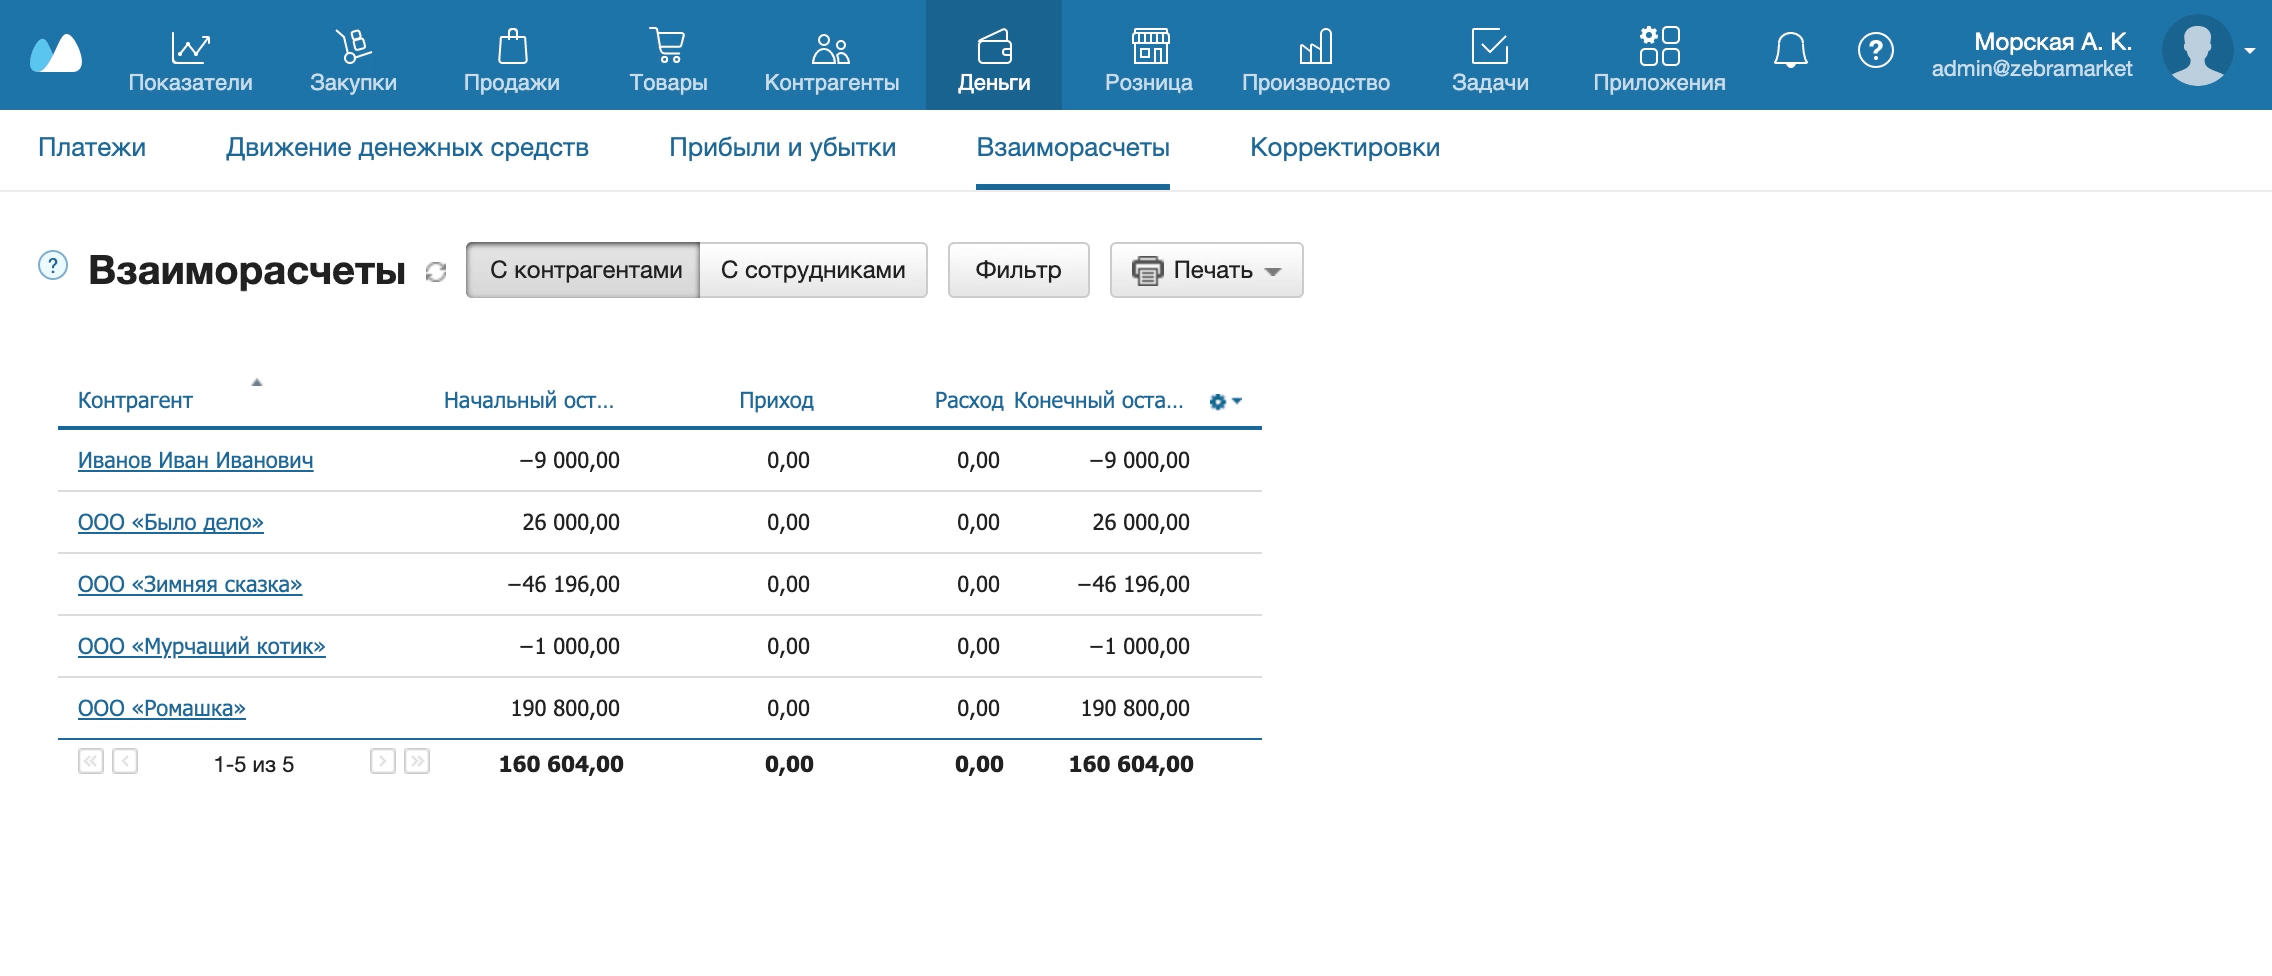Open the Продажи shopping cart icon

click(x=513, y=45)
